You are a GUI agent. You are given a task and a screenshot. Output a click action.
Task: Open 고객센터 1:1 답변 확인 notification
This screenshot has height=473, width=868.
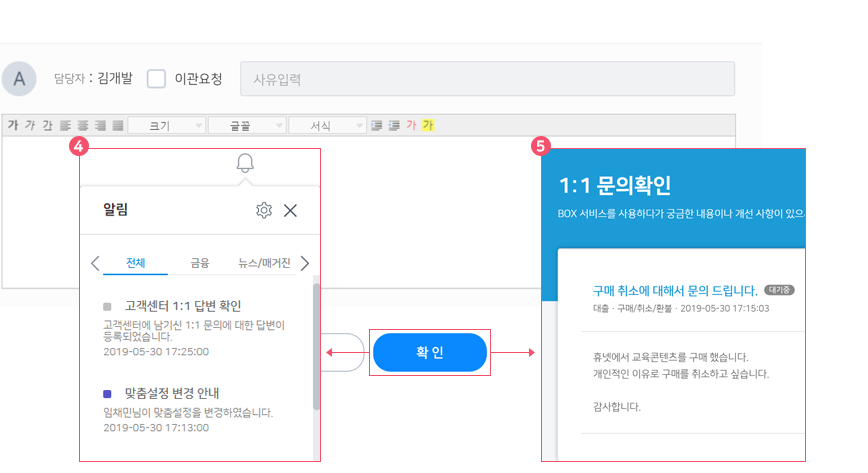coord(183,306)
